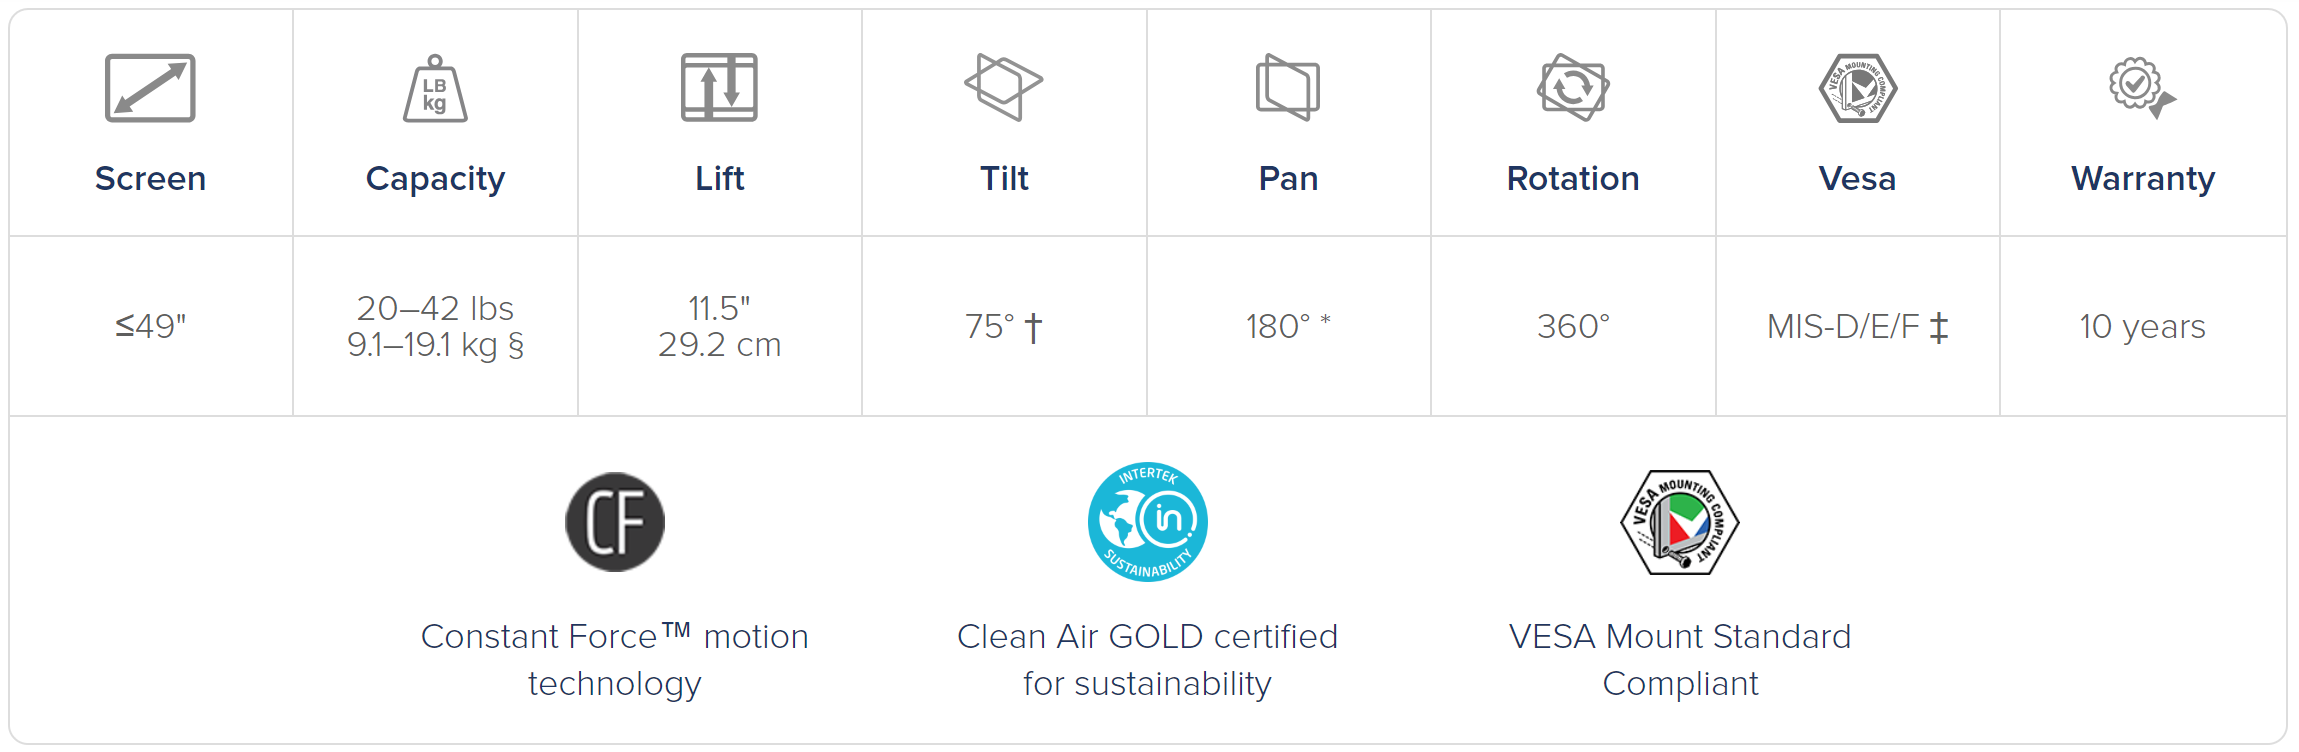Click the 10 years warranty value
This screenshot has width=2299, height=752.
[x=2142, y=326]
